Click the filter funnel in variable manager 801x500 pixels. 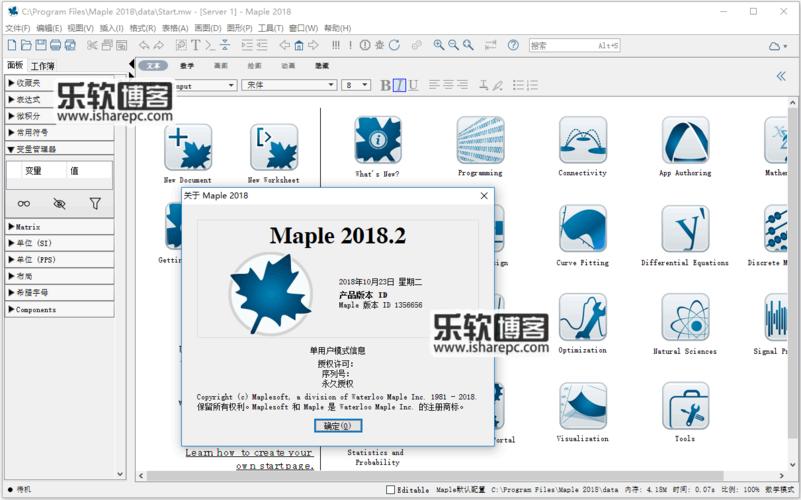click(x=95, y=204)
